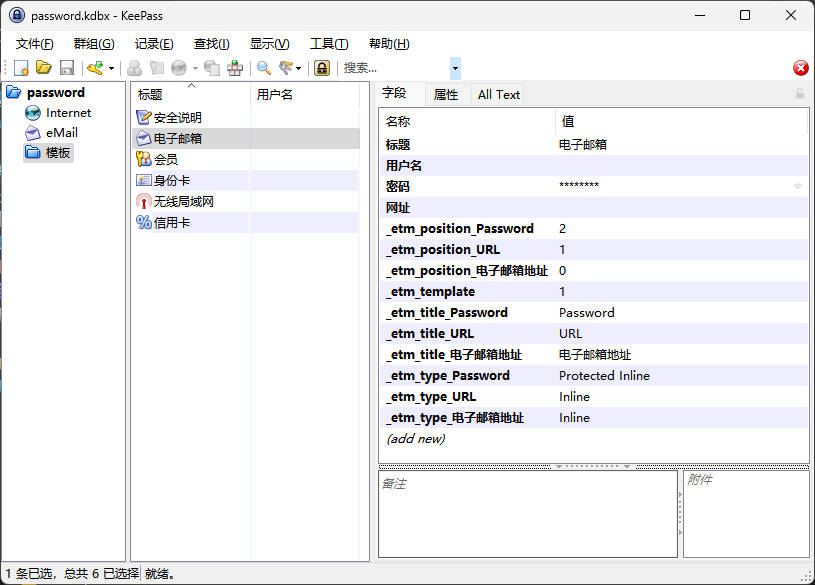Open the show entries dropdown arrow
Image resolution: width=815 pixels, height=585 pixels.
(298, 68)
